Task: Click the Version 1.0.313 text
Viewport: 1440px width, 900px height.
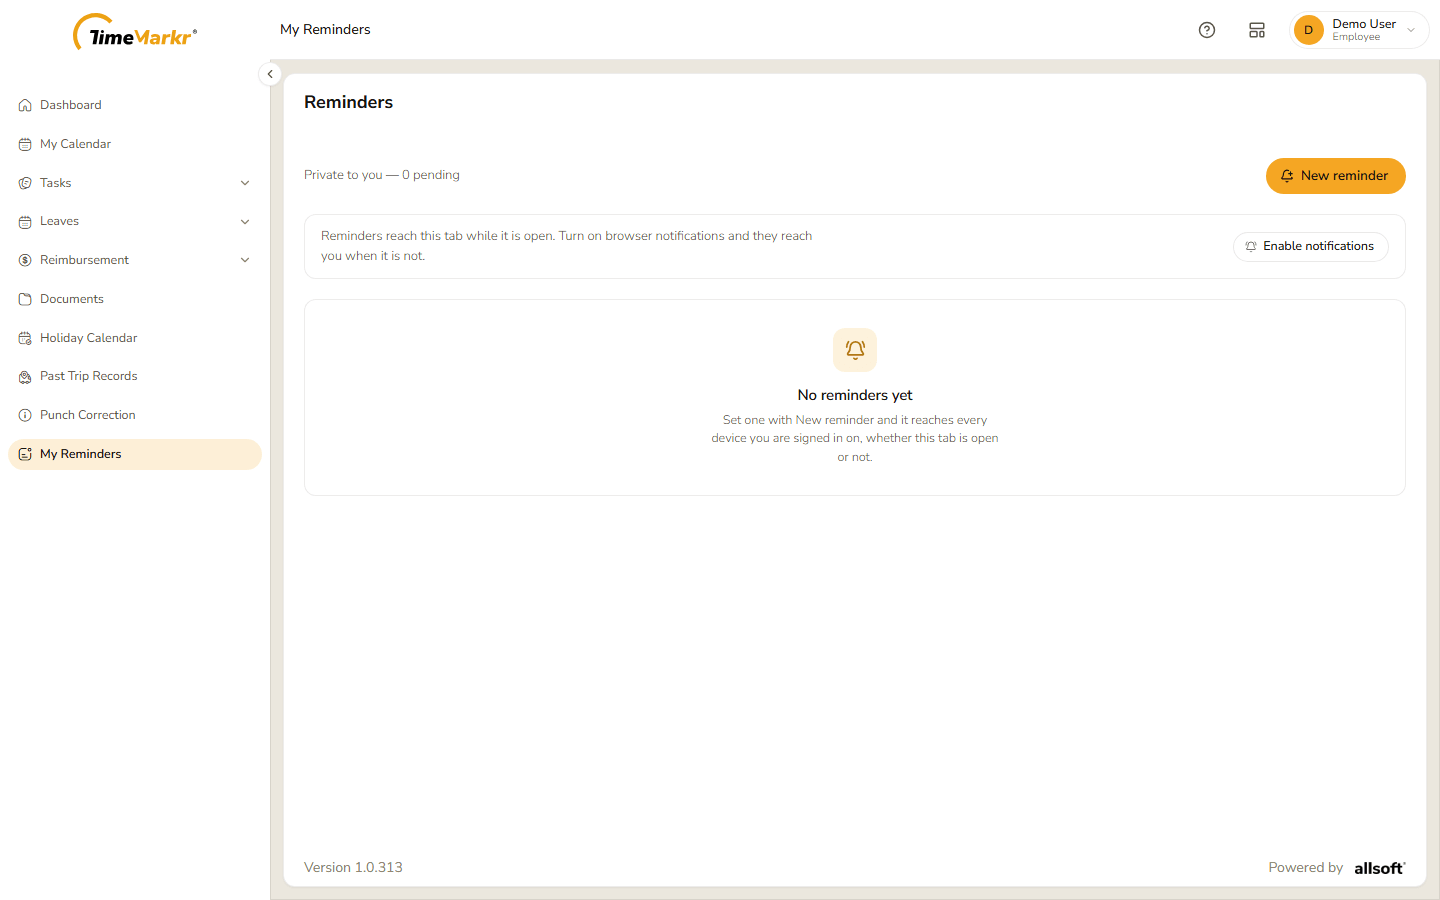Action: [353, 868]
